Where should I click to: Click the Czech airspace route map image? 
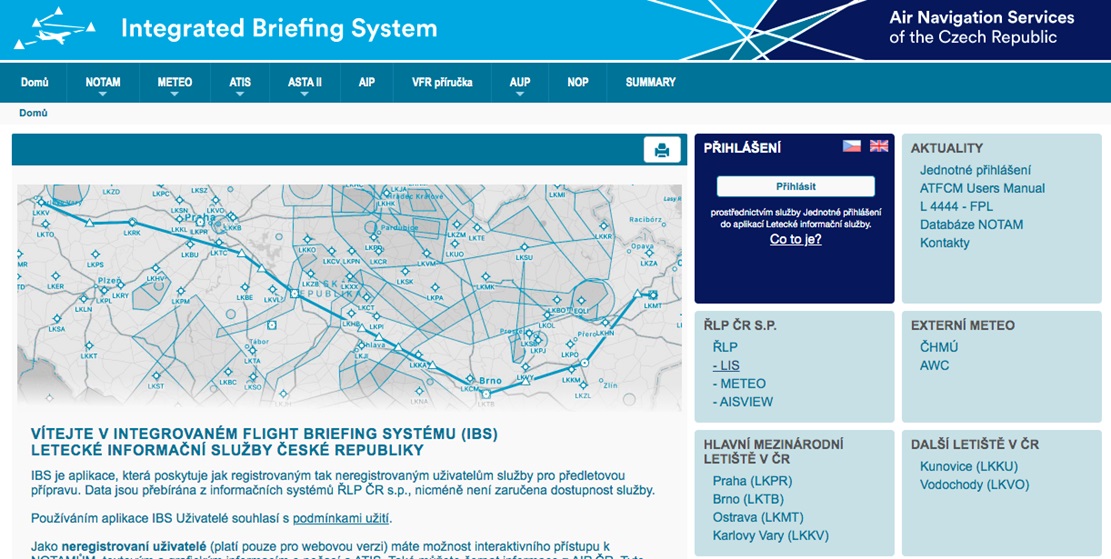click(x=349, y=297)
